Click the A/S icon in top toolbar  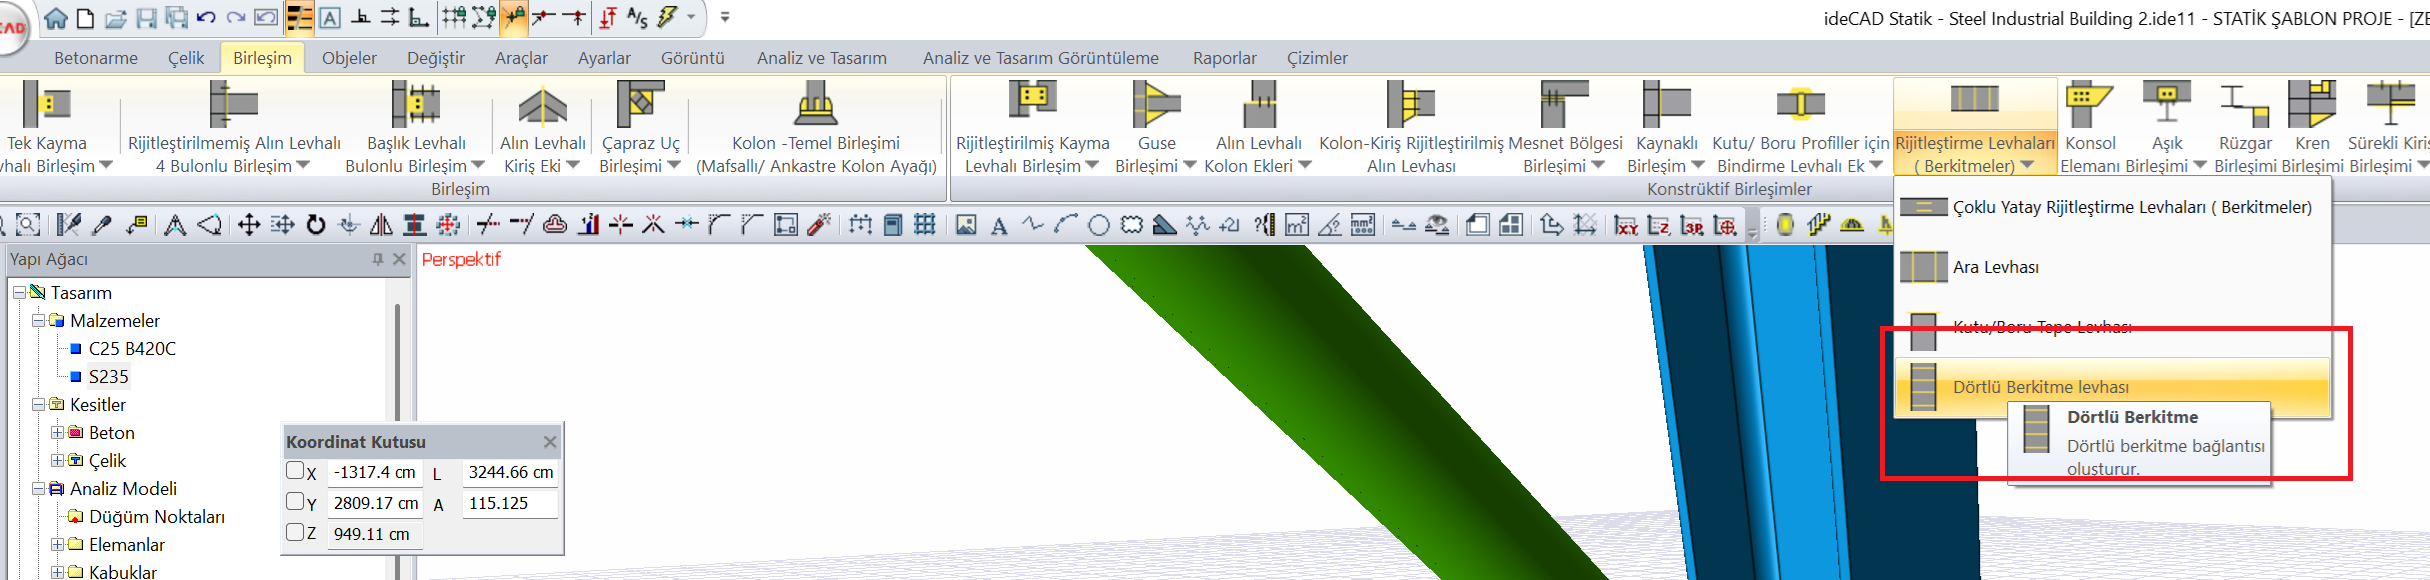point(637,17)
